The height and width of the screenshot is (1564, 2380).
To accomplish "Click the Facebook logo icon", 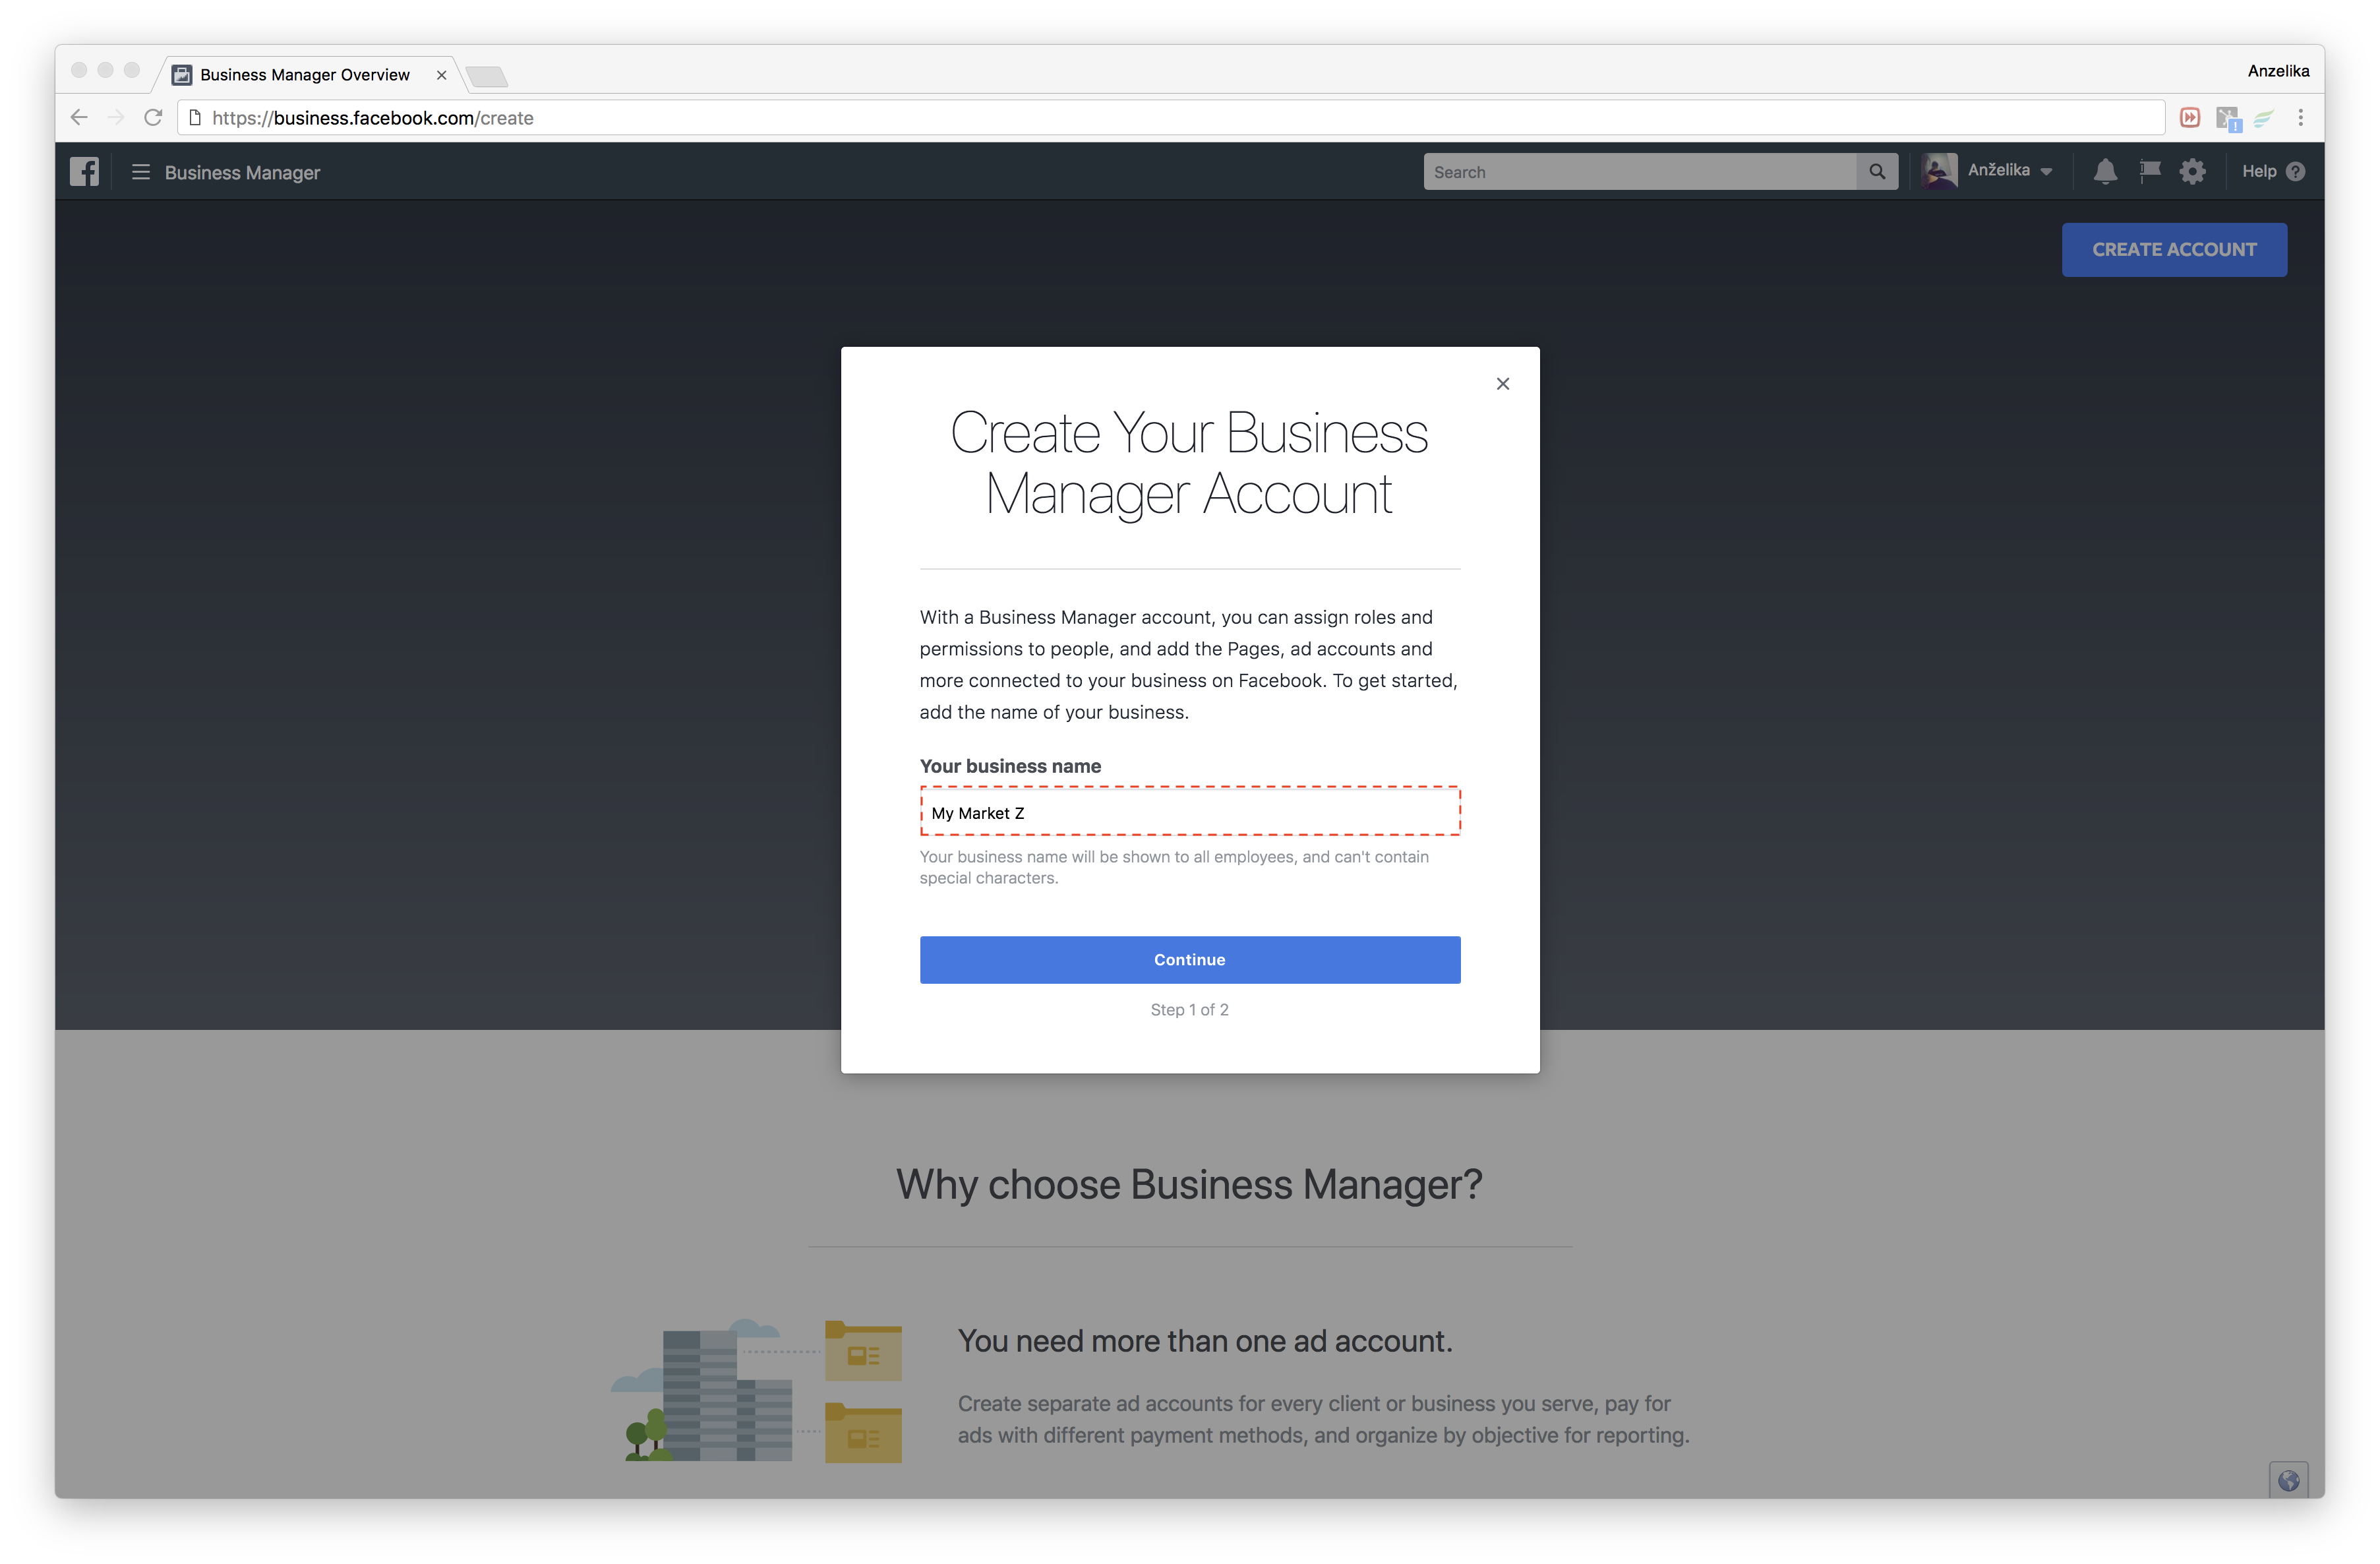I will click(85, 172).
